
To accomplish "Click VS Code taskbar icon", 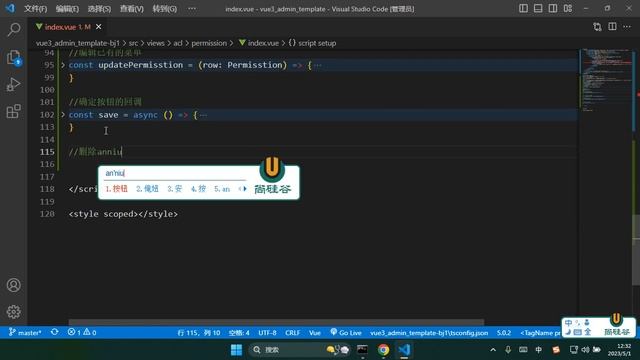I will 404,350.
